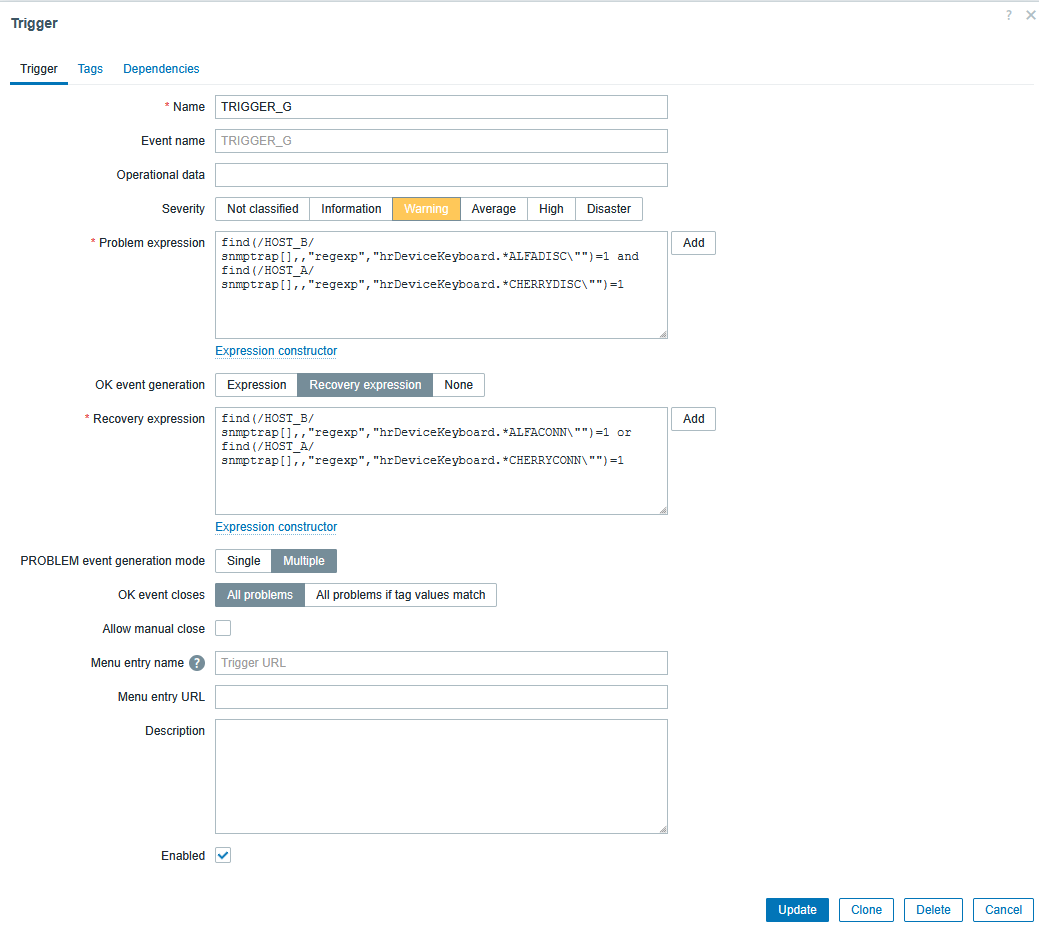Click the Clone button

click(x=866, y=910)
